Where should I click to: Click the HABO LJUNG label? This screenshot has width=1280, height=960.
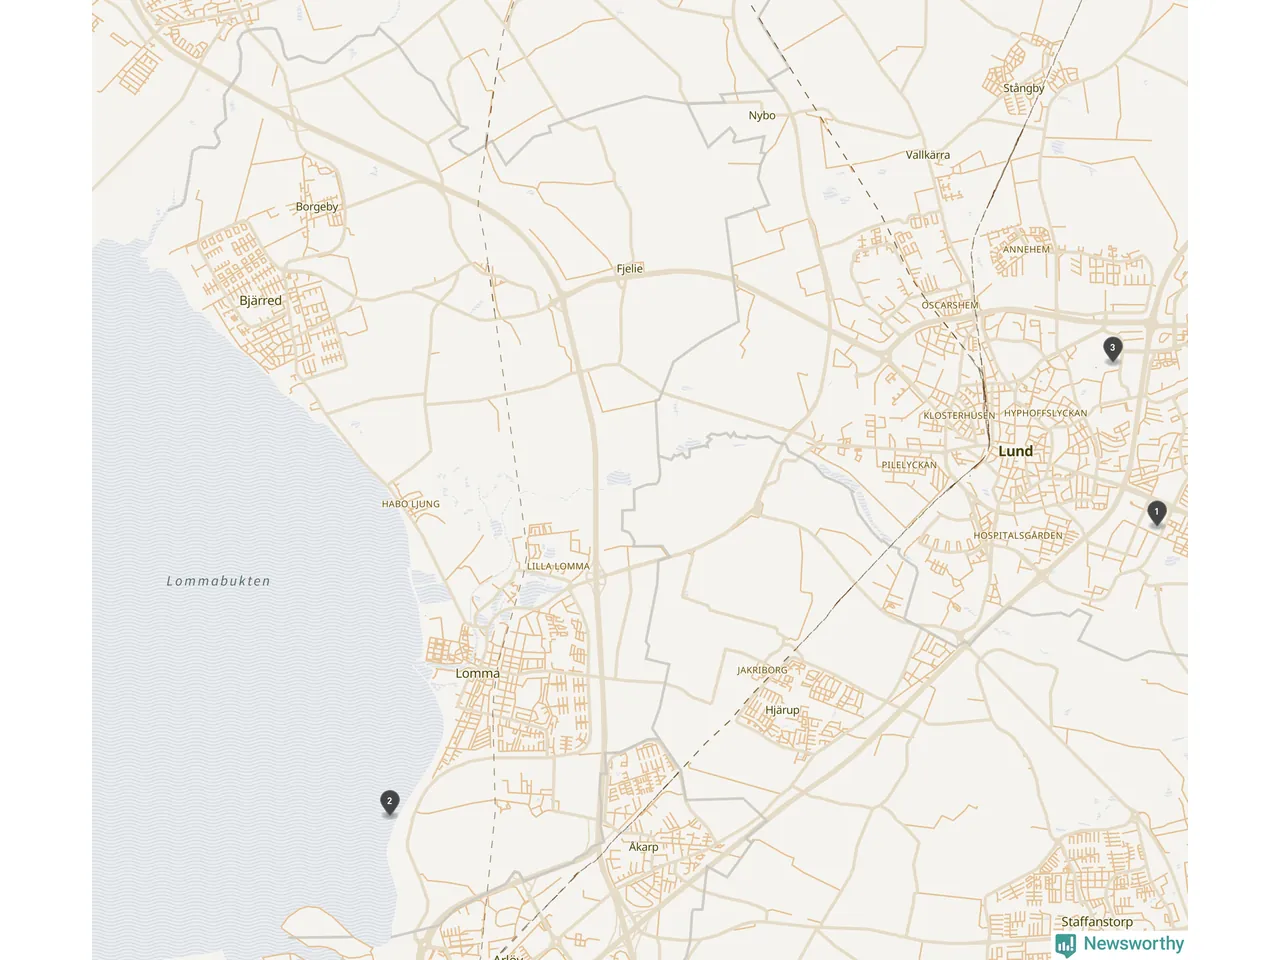[x=411, y=504]
